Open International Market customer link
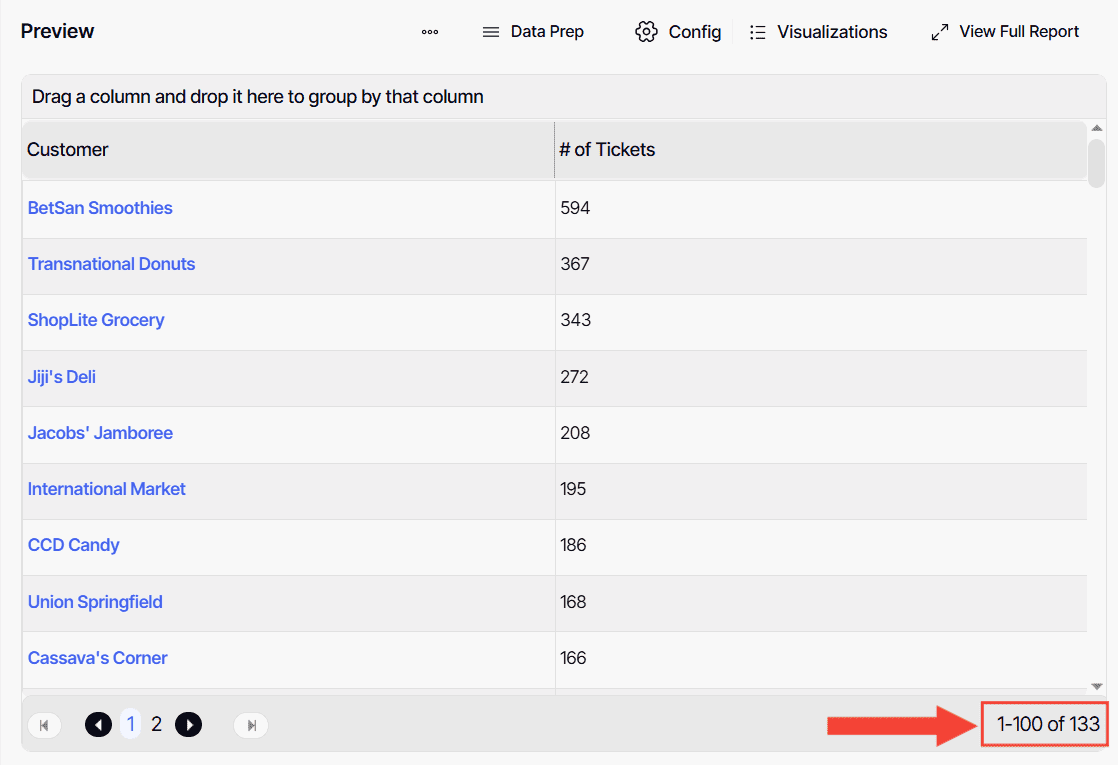 (106, 489)
